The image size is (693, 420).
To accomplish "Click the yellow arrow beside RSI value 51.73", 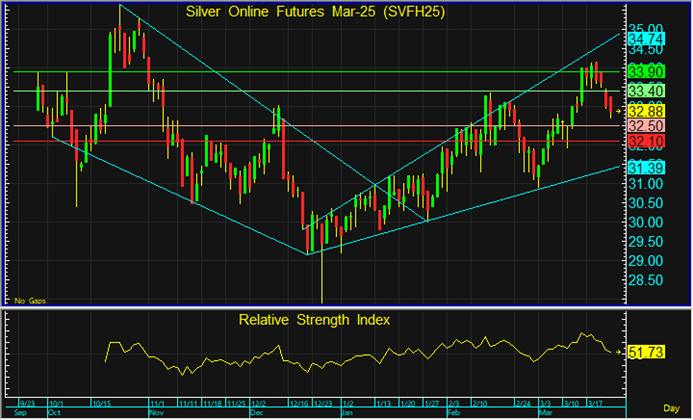I will click(x=620, y=352).
